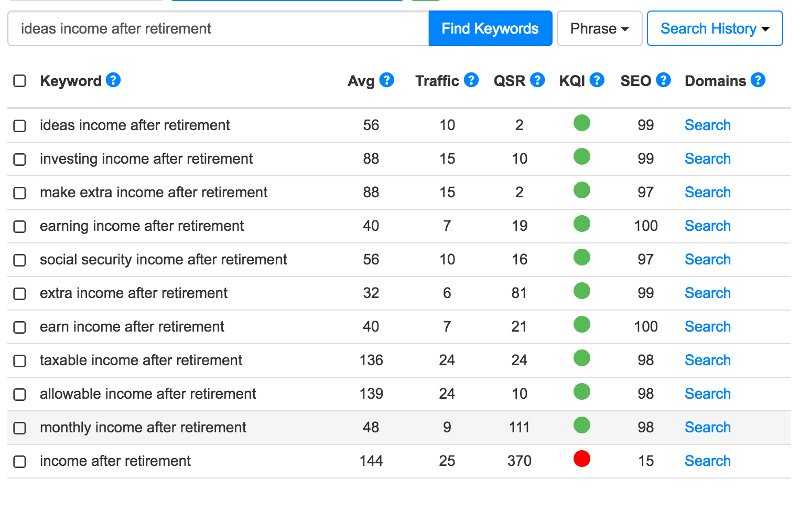The width and height of the screenshot is (800, 509).
Task: Expand the Search History dropdown
Action: (715, 29)
